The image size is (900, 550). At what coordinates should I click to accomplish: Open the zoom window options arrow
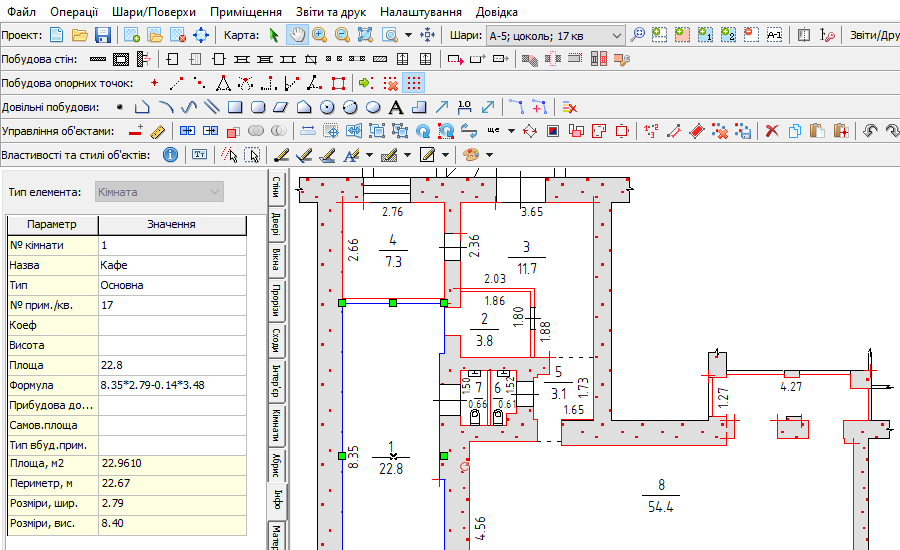tap(408, 35)
